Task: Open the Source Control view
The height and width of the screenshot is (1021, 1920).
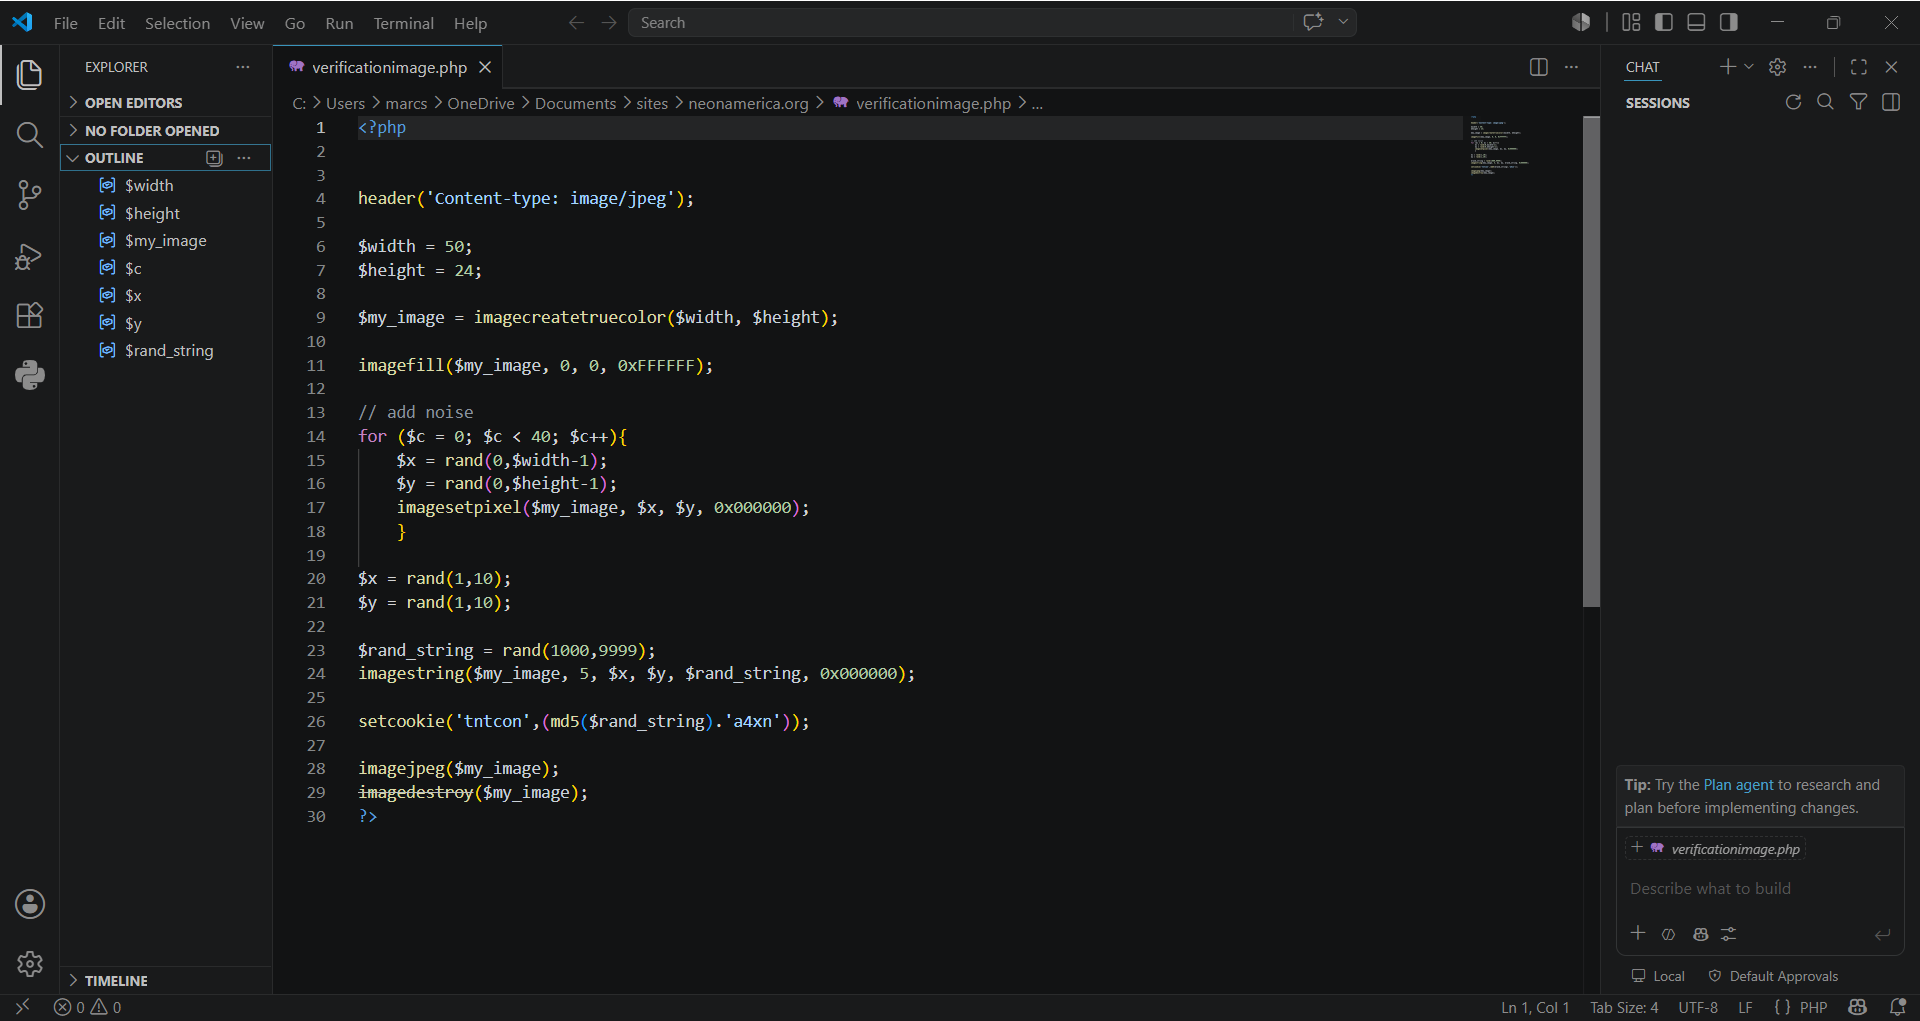Action: (x=30, y=195)
